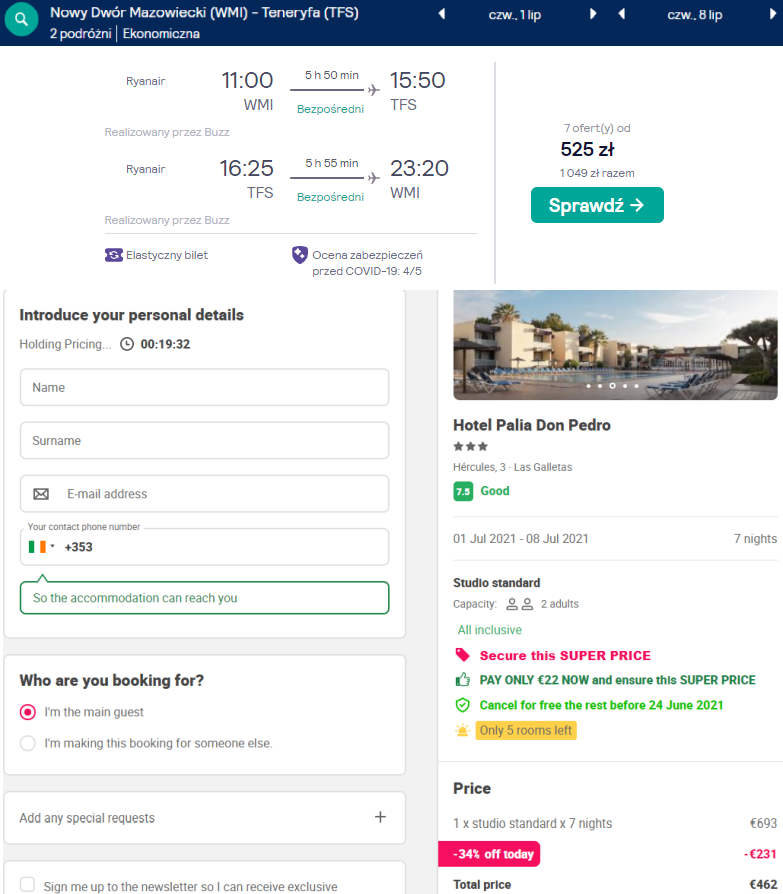
Task: Advance departure date past czw., 1 lip
Action: (x=593, y=14)
